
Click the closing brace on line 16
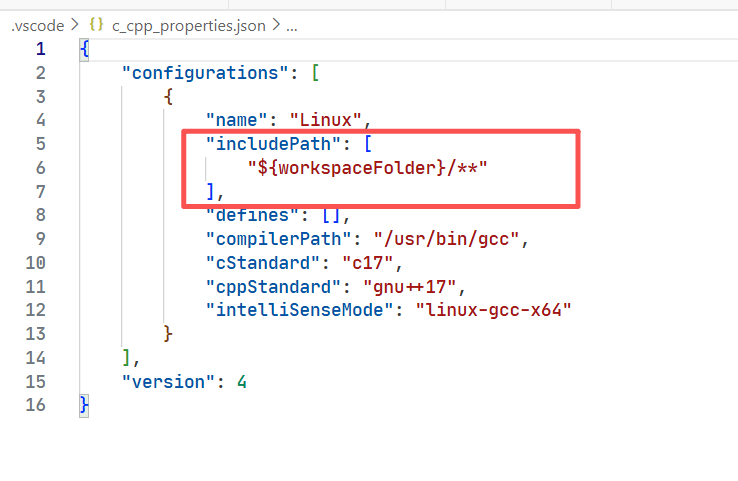click(x=84, y=405)
